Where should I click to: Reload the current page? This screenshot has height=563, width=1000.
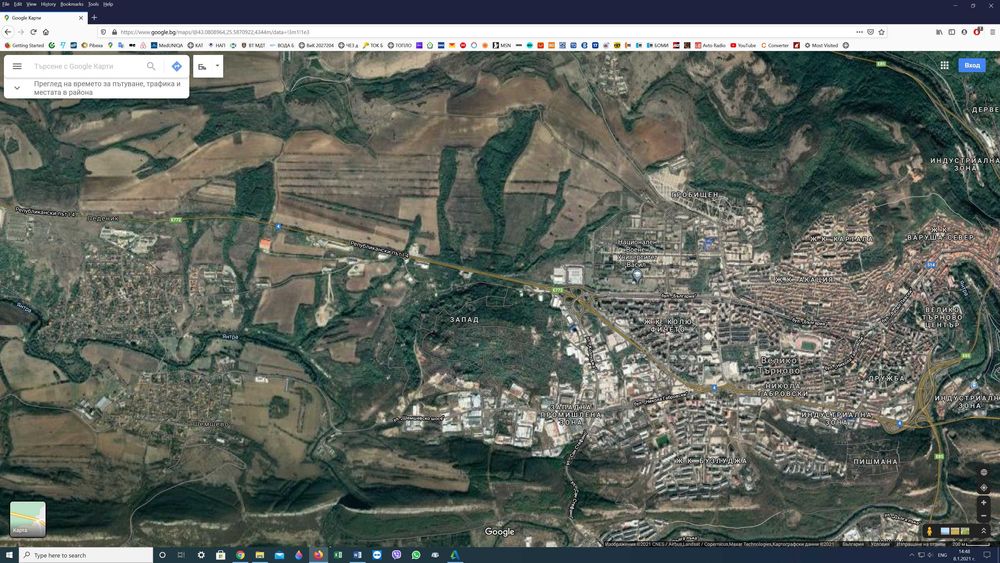click(x=33, y=32)
